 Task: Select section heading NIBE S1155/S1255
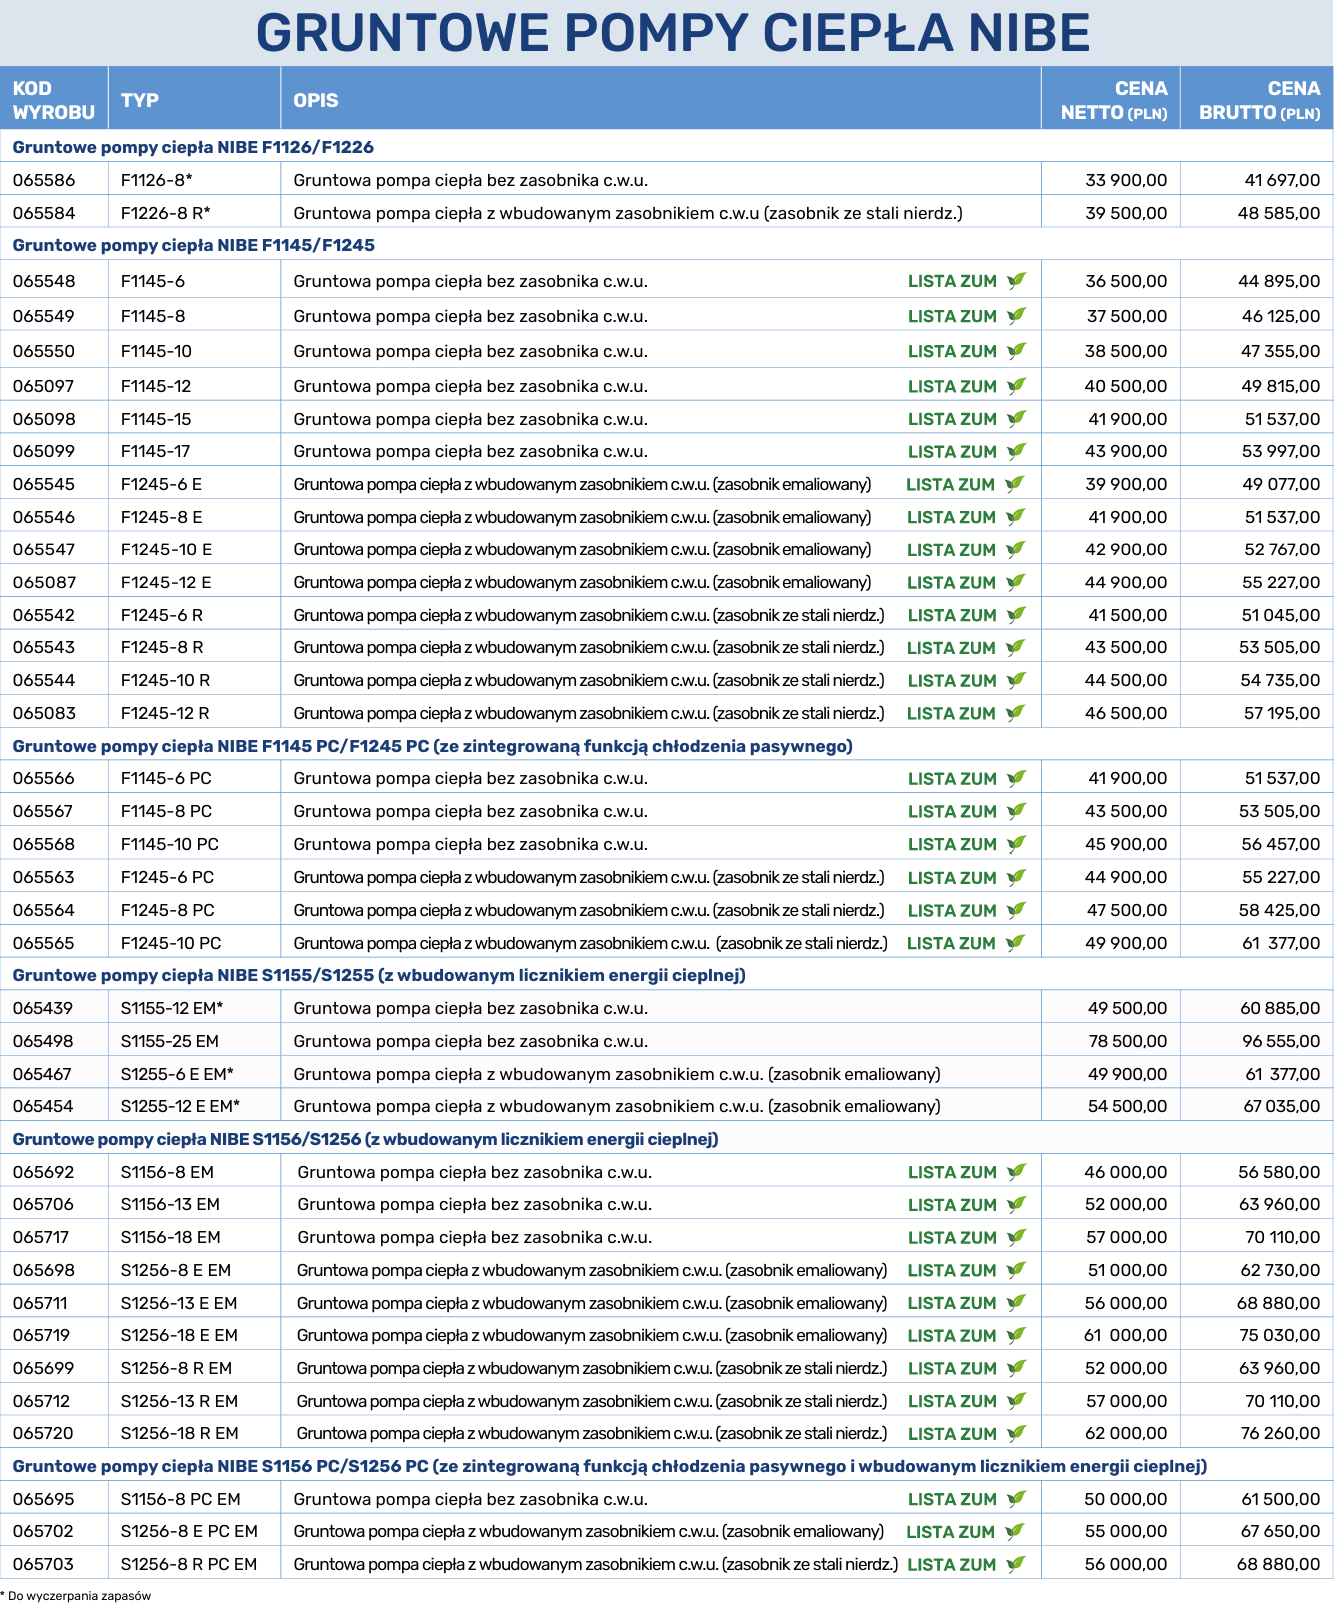click(379, 975)
